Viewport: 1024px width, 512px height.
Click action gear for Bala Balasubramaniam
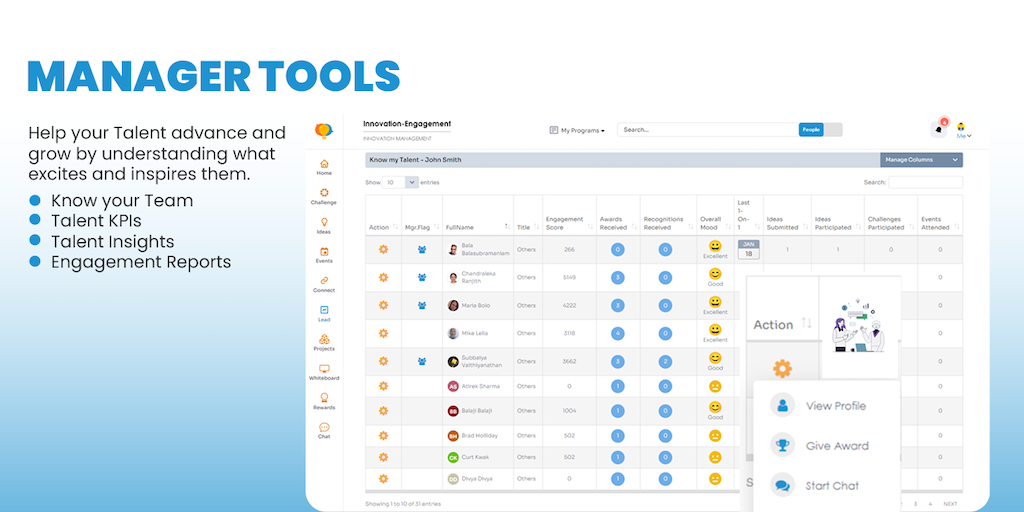tap(383, 249)
